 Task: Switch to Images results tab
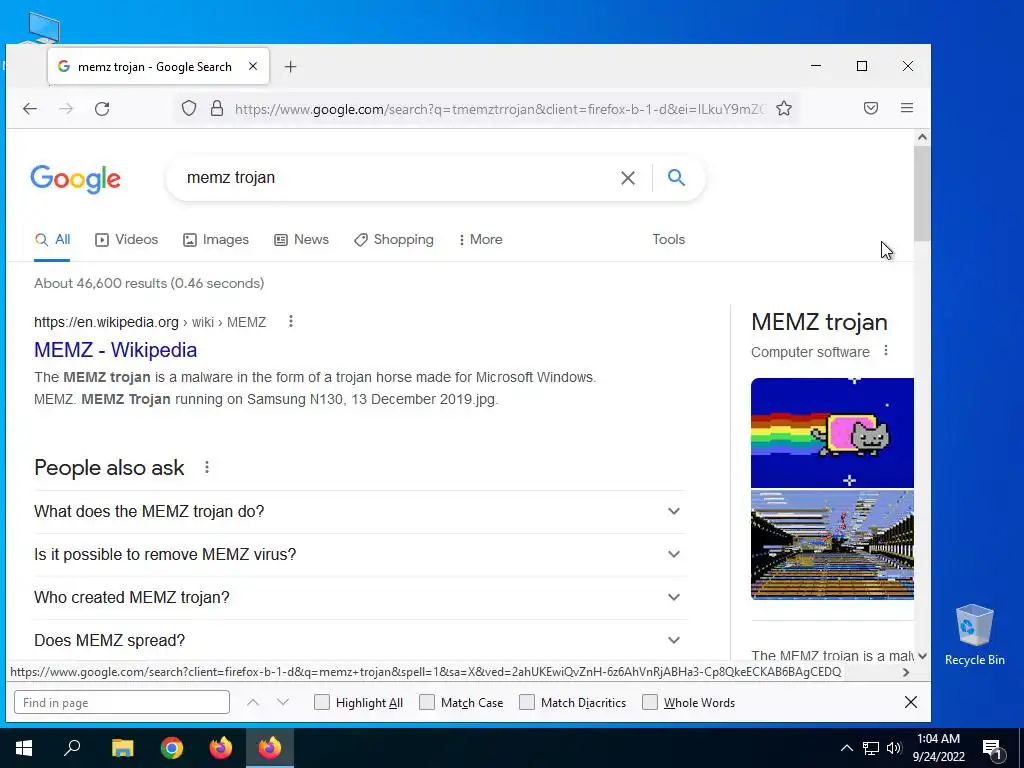[216, 240]
